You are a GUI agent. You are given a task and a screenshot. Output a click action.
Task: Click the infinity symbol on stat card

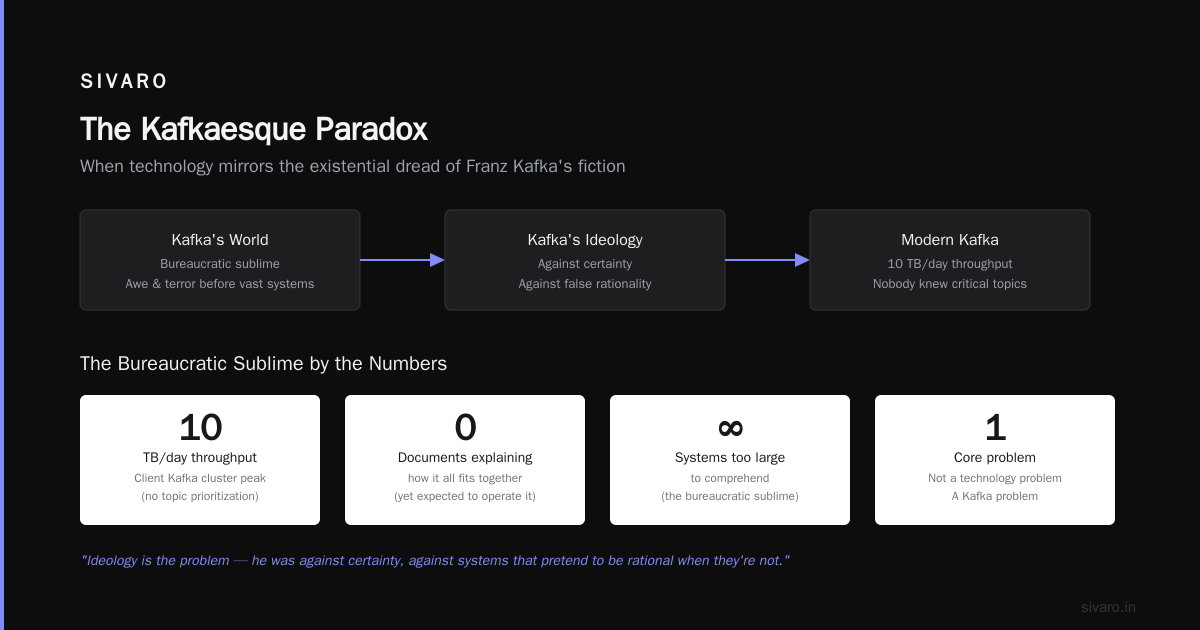[730, 427]
